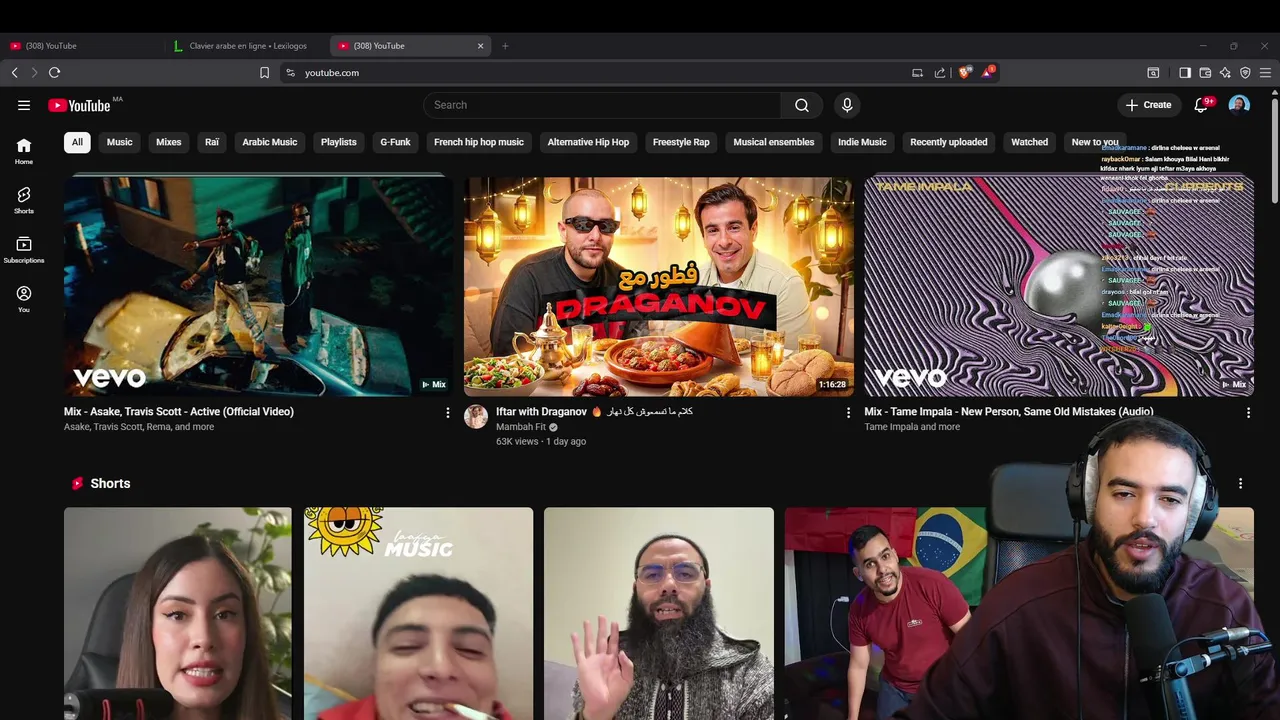Click Mambah Fit channel avatar
This screenshot has width=1280, height=720.
pos(475,417)
